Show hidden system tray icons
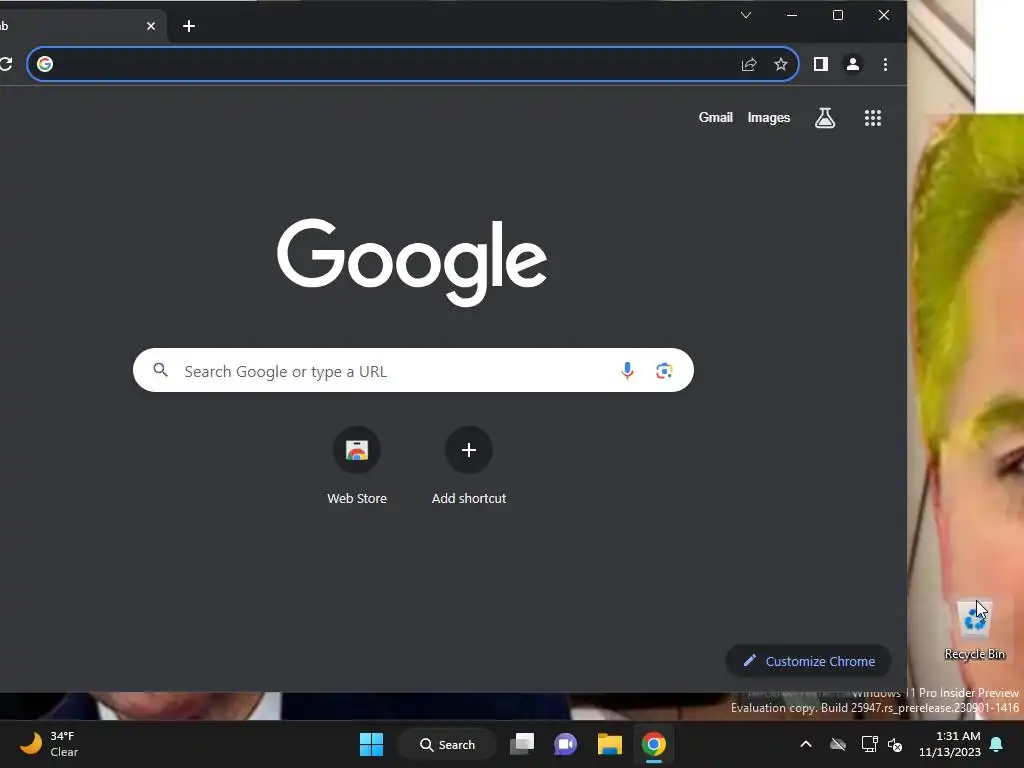Screen dimensions: 1024x768 [806, 744]
